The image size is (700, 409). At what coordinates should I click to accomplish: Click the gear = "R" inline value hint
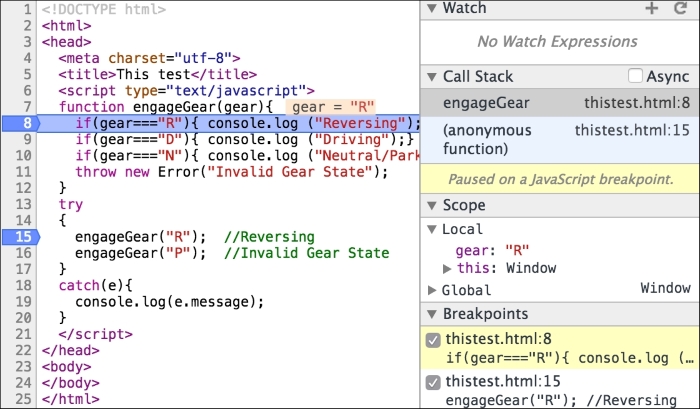pyautogui.click(x=331, y=107)
